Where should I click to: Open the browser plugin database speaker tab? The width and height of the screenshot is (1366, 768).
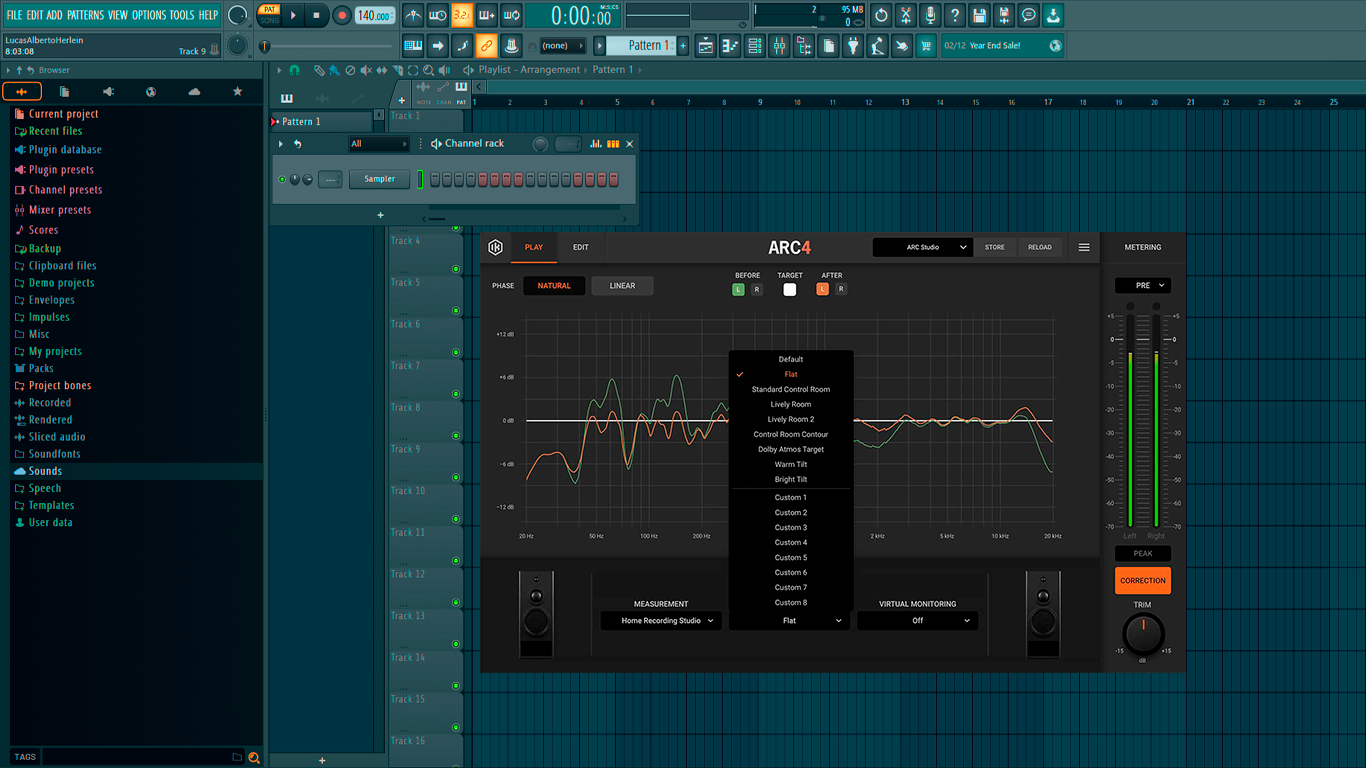click(108, 91)
